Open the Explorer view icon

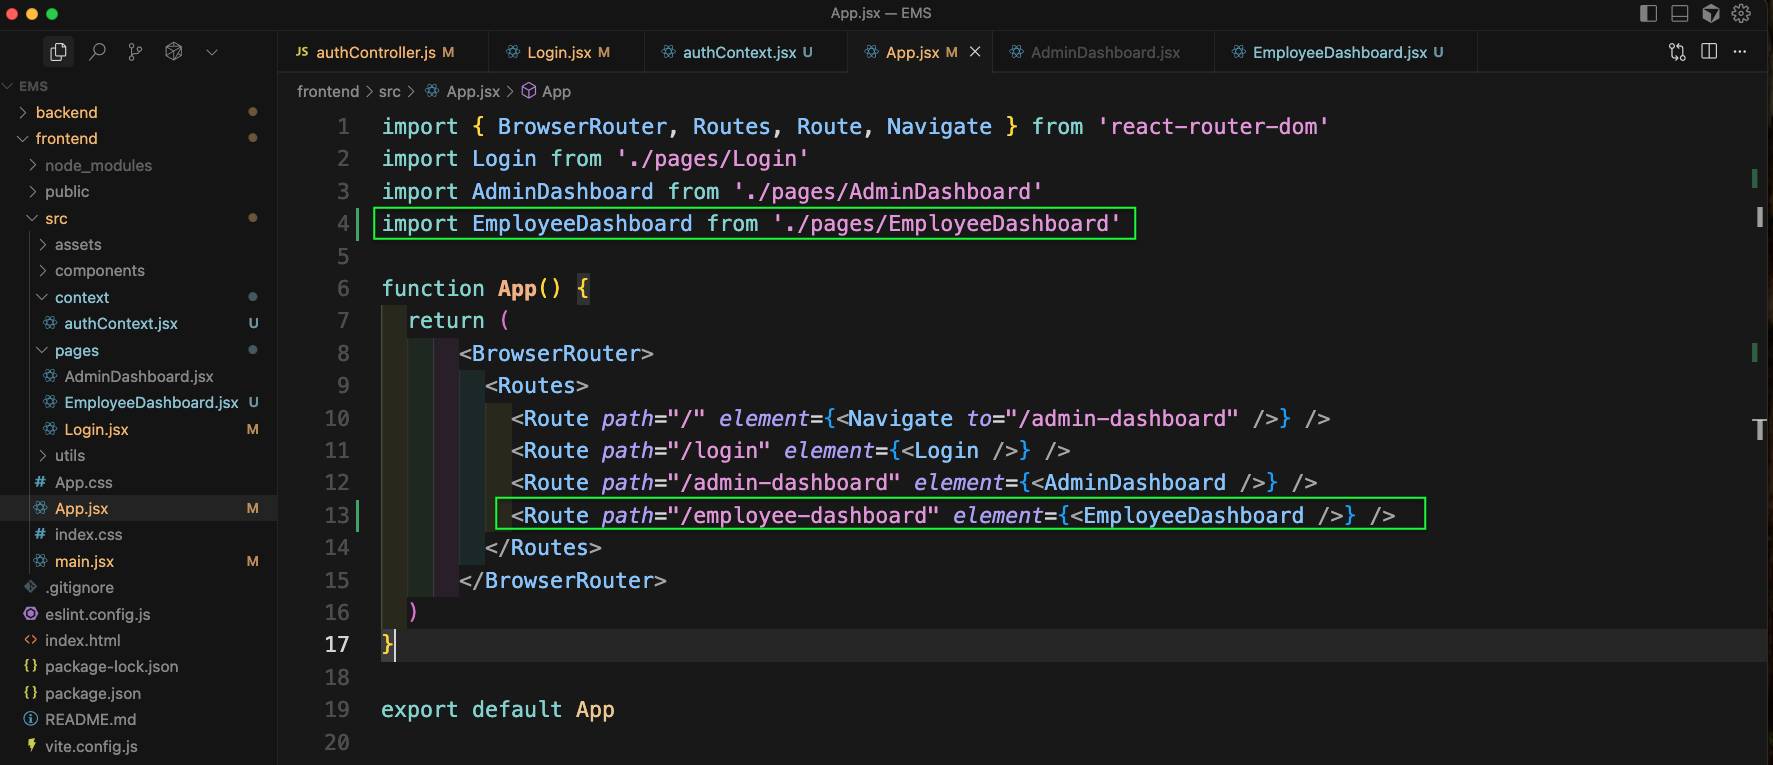point(58,52)
